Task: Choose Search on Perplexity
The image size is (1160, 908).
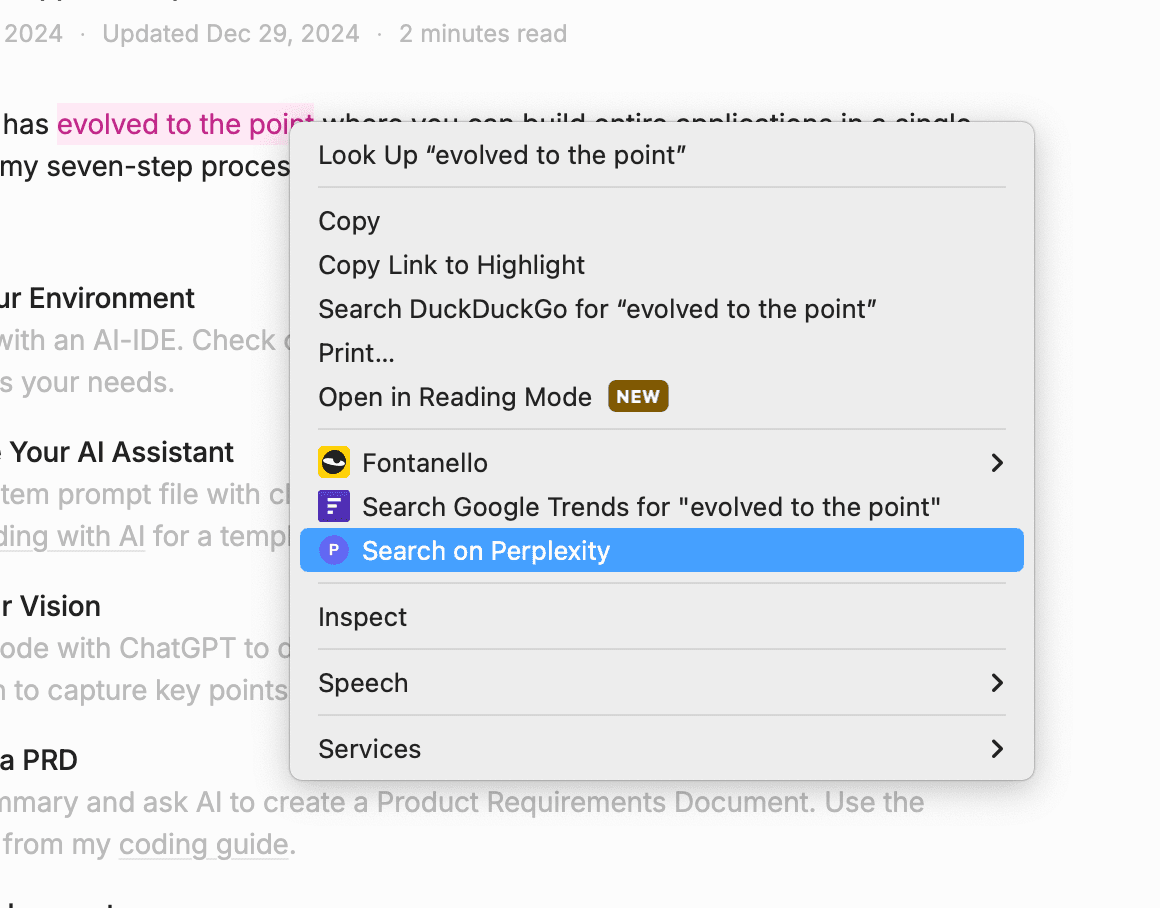Action: (x=487, y=550)
